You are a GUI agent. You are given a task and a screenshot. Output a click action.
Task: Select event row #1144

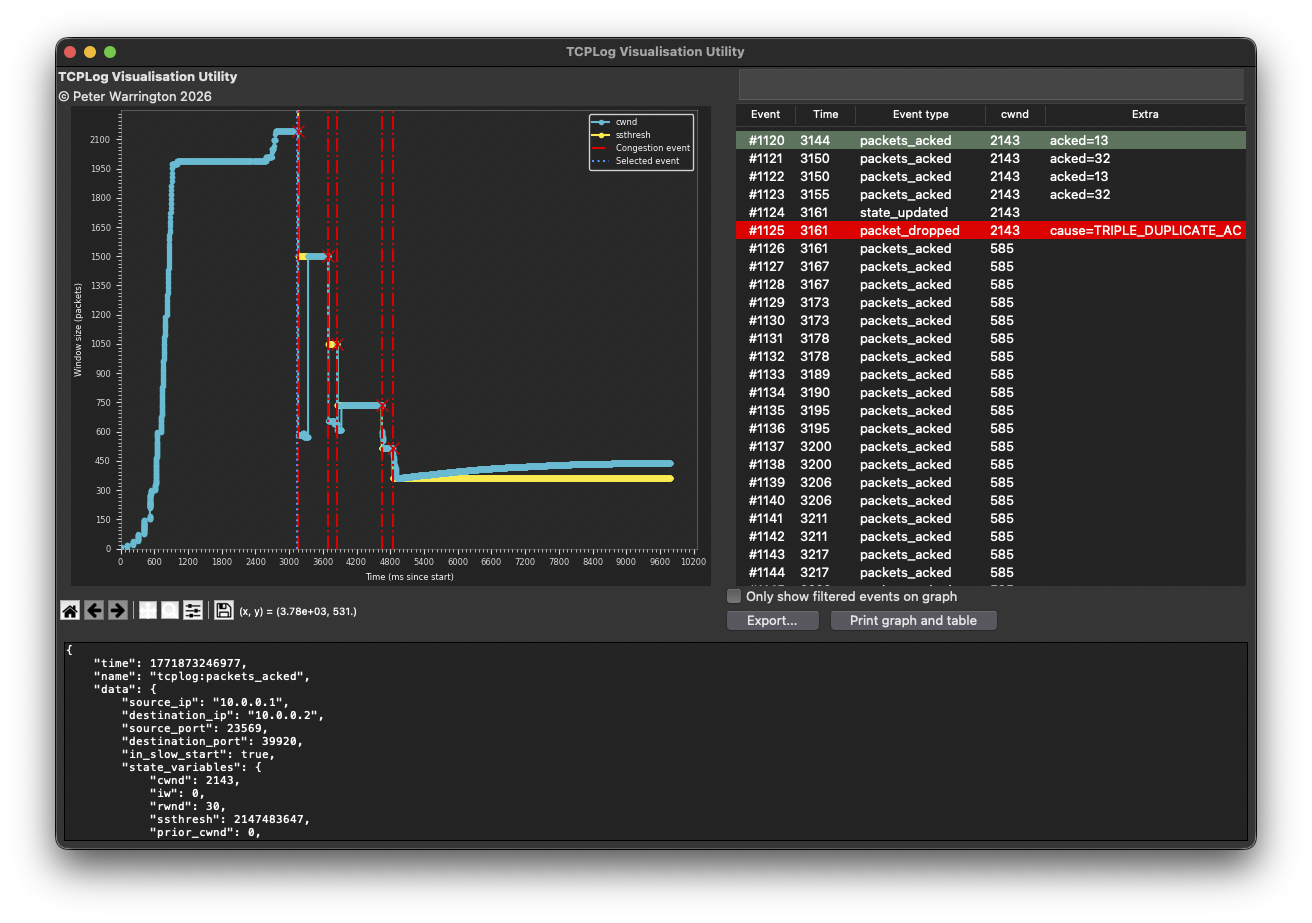point(991,573)
